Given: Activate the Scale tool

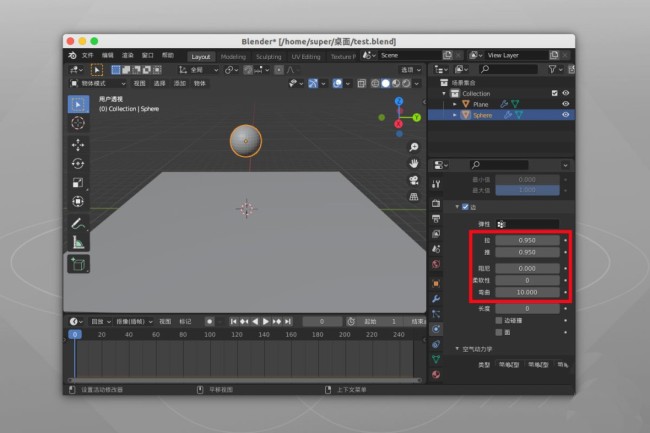Looking at the screenshot, I should point(78,182).
